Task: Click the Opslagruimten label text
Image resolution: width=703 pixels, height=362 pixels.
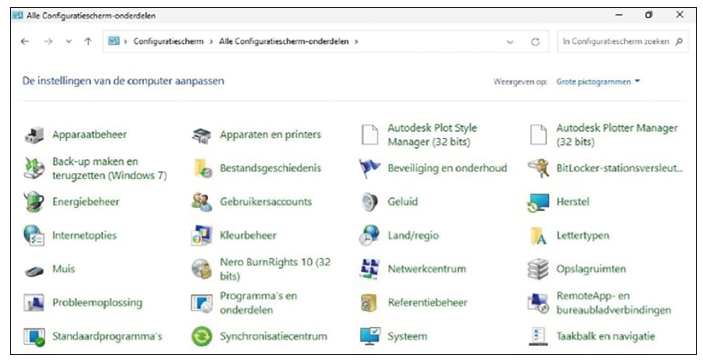Action: (x=591, y=269)
